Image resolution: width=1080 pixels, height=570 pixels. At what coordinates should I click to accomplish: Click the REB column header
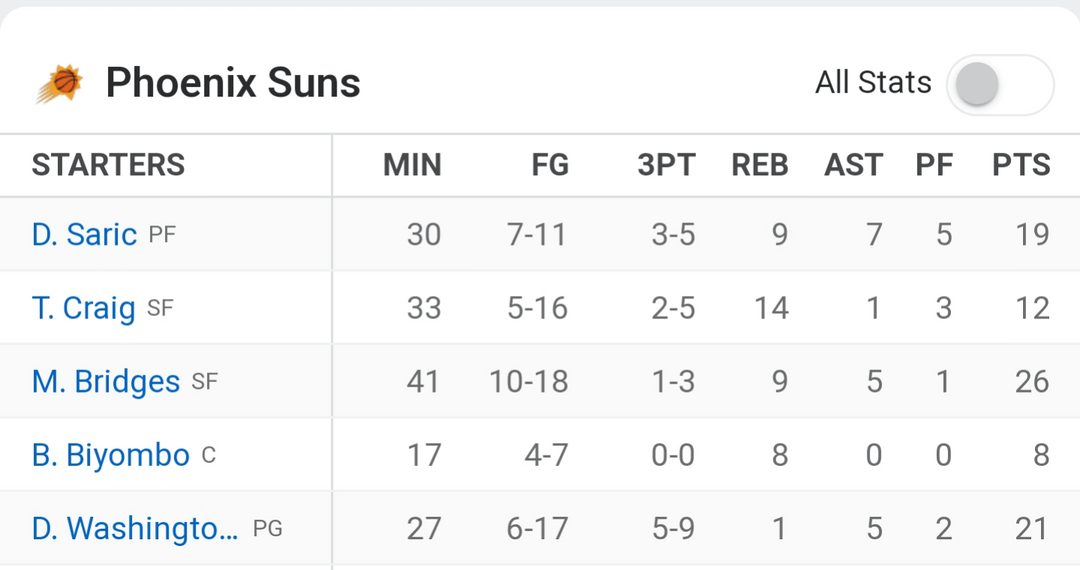(x=760, y=165)
